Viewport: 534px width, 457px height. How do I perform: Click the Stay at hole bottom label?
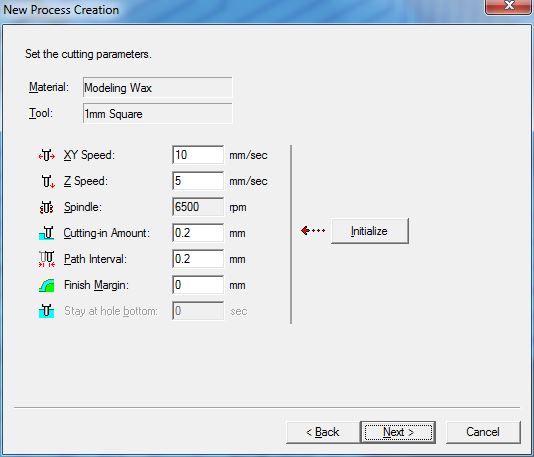[111, 311]
